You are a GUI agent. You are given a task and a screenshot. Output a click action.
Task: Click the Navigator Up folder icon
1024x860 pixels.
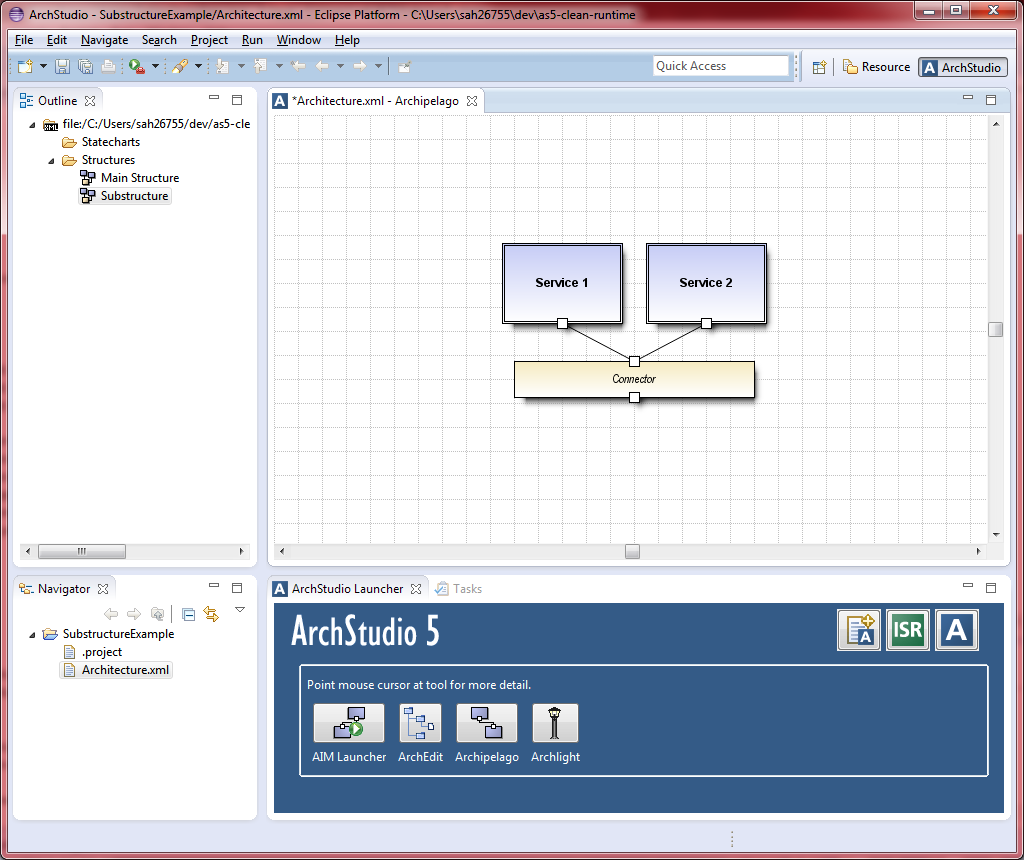coord(157,614)
